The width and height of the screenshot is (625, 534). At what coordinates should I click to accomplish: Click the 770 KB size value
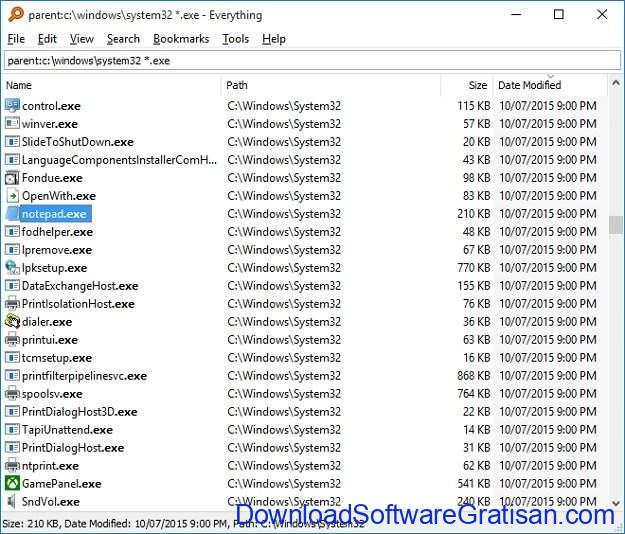click(x=474, y=268)
